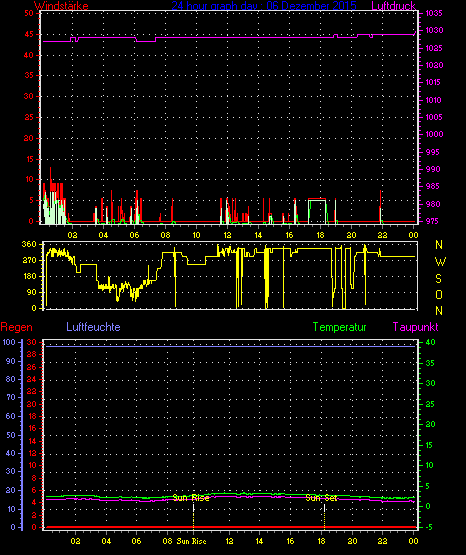
Task: Click the Regen legend label
Action: coord(16,327)
